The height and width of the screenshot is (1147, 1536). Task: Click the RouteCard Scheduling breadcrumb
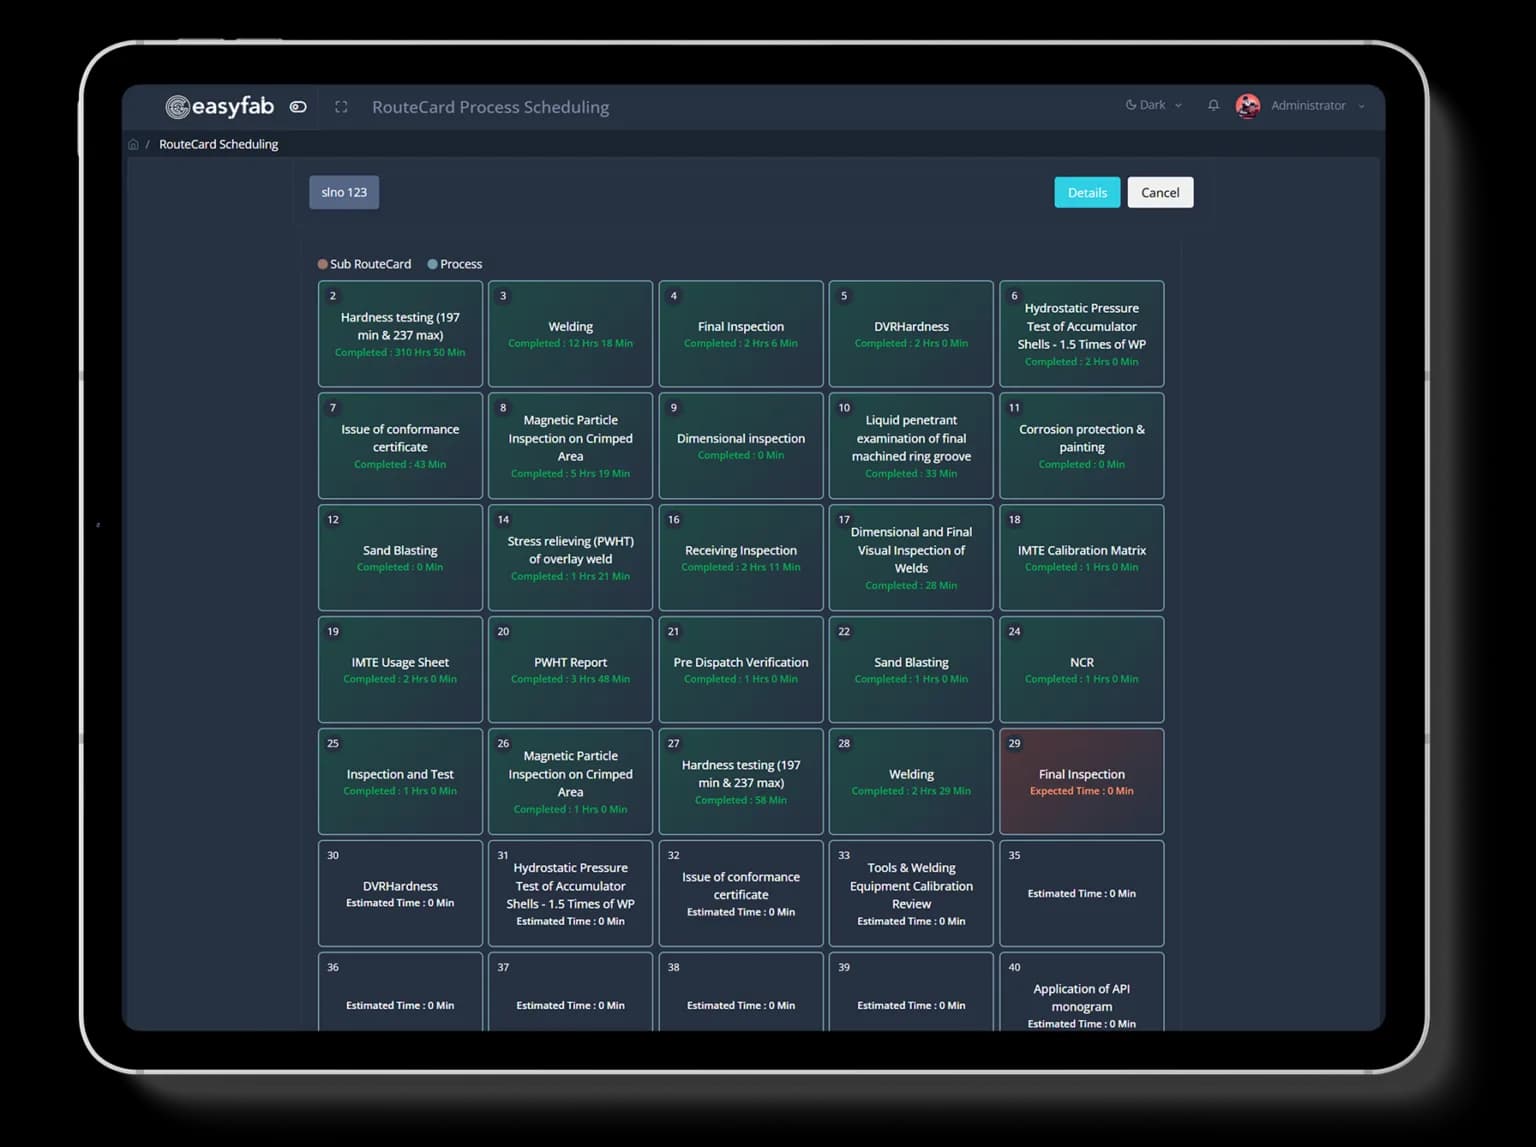(x=219, y=144)
